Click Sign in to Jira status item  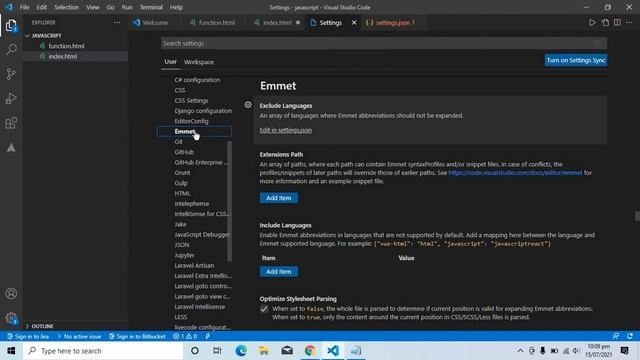point(28,336)
